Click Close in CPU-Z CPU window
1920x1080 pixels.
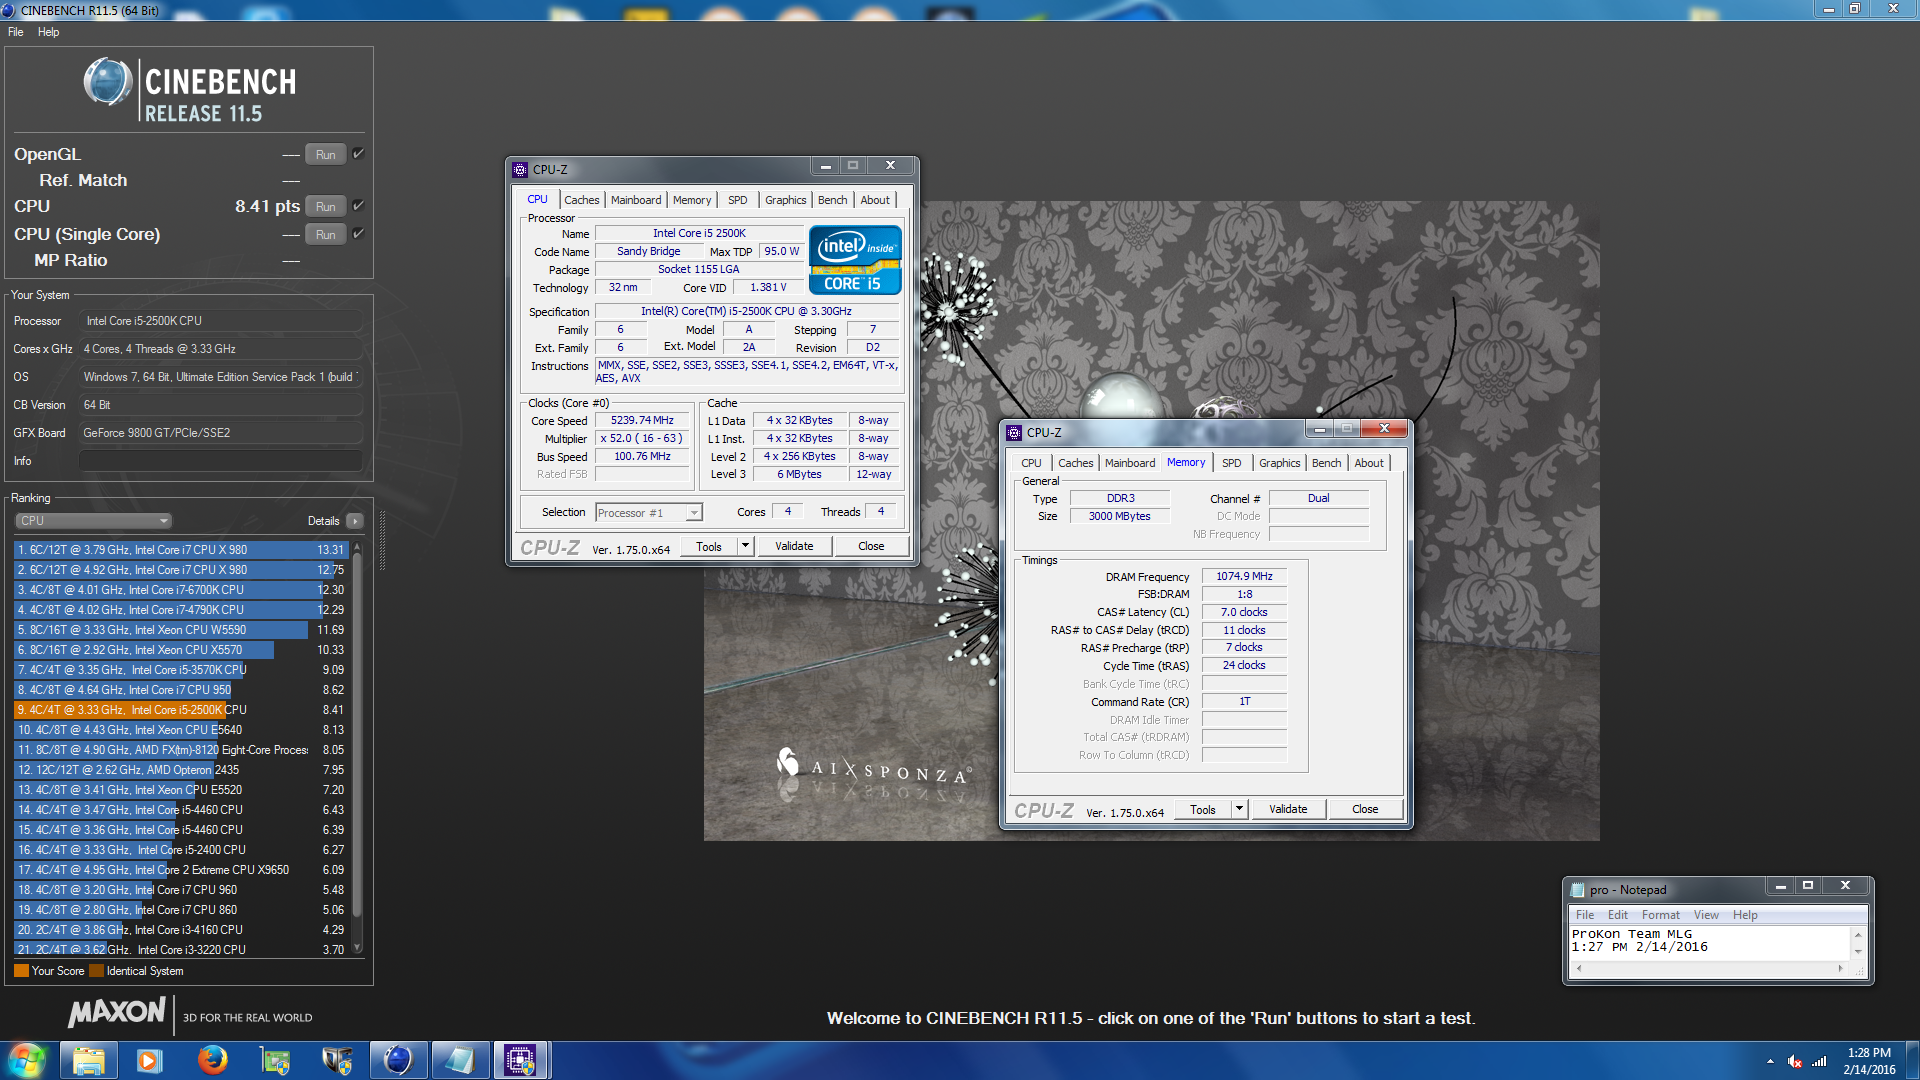871,546
